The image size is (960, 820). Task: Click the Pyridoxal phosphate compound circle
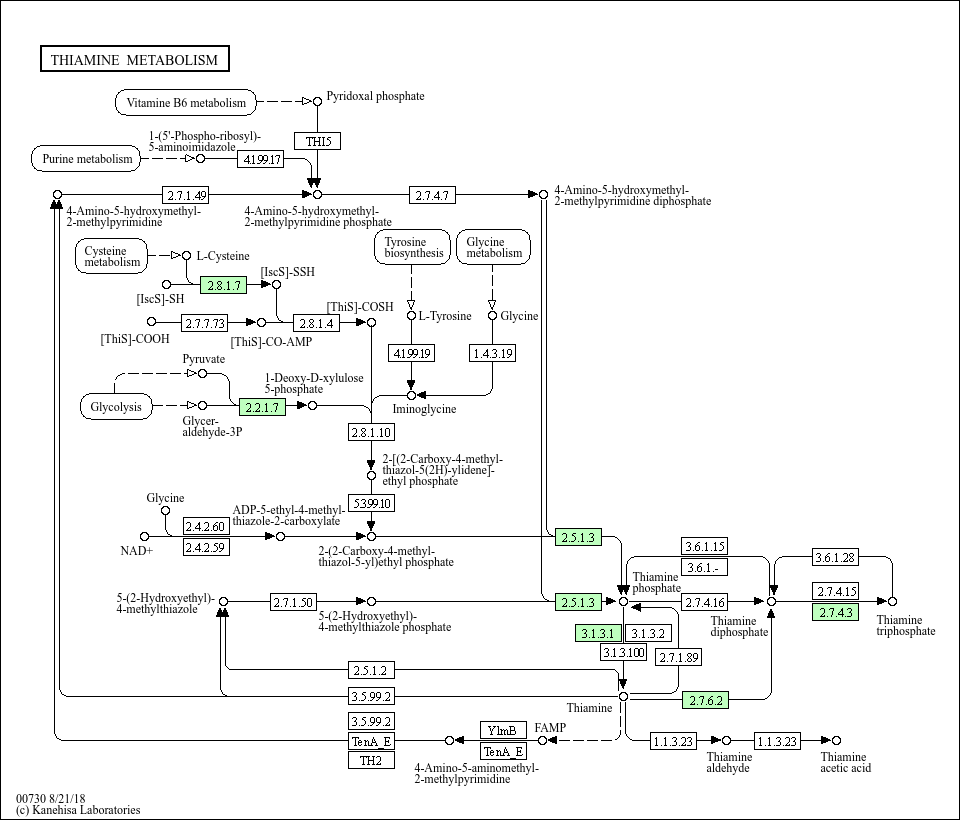pos(317,102)
